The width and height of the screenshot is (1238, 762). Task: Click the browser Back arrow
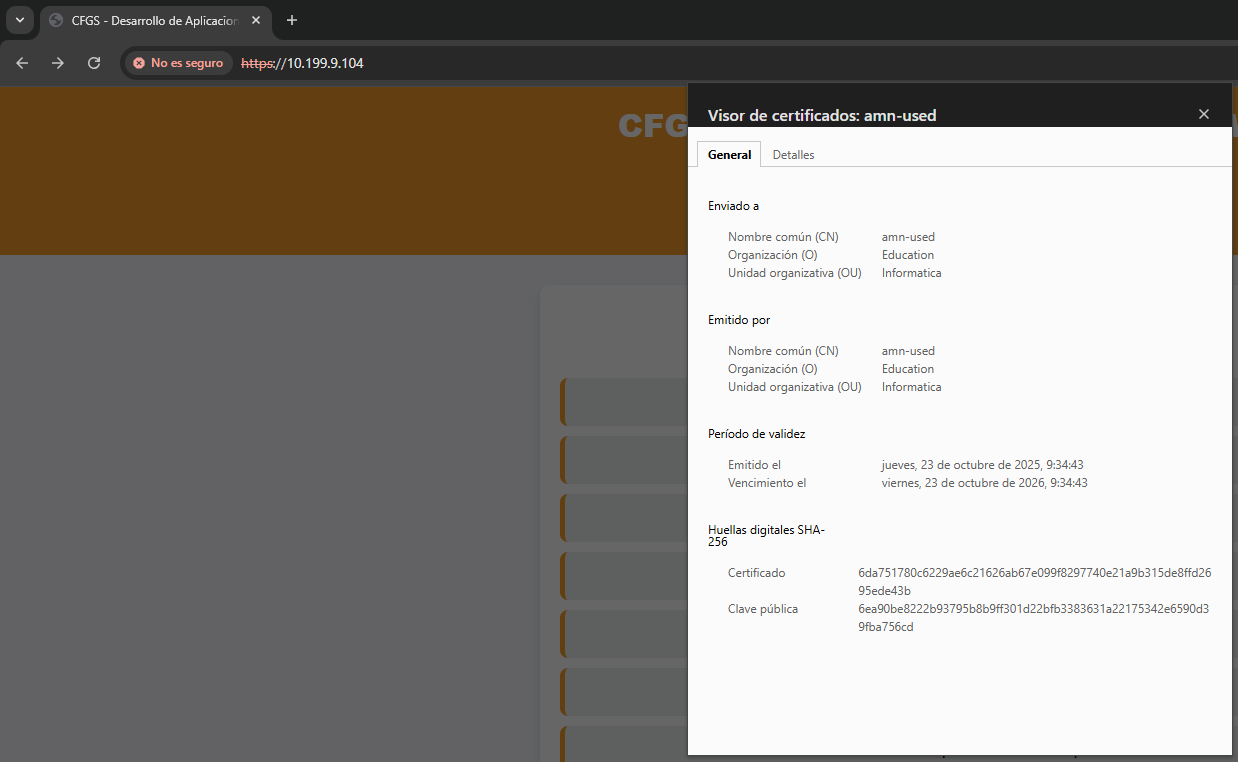[x=22, y=63]
